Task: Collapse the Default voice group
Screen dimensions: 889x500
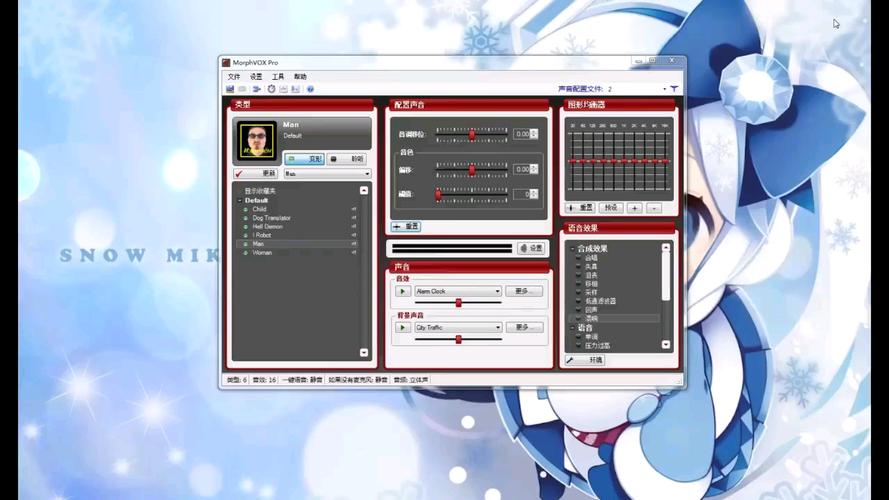Action: tap(240, 201)
